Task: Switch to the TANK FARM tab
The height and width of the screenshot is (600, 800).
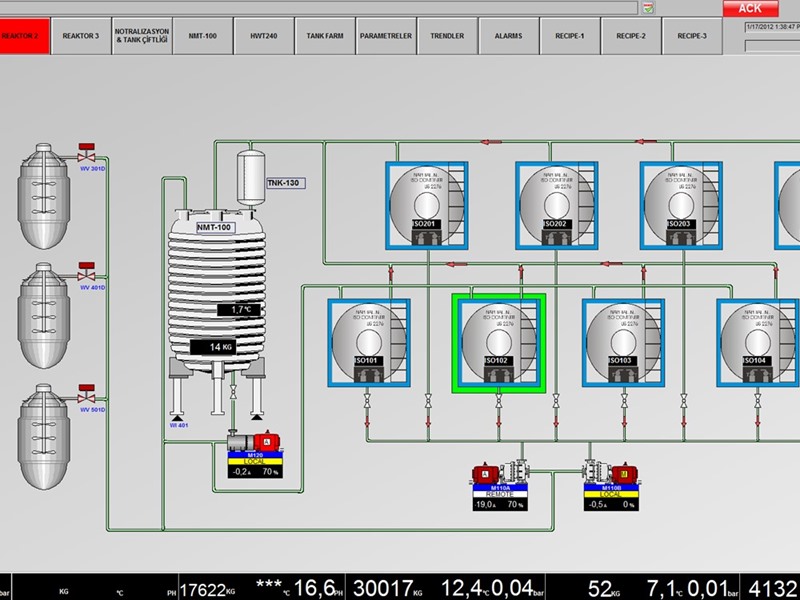Action: tap(325, 35)
